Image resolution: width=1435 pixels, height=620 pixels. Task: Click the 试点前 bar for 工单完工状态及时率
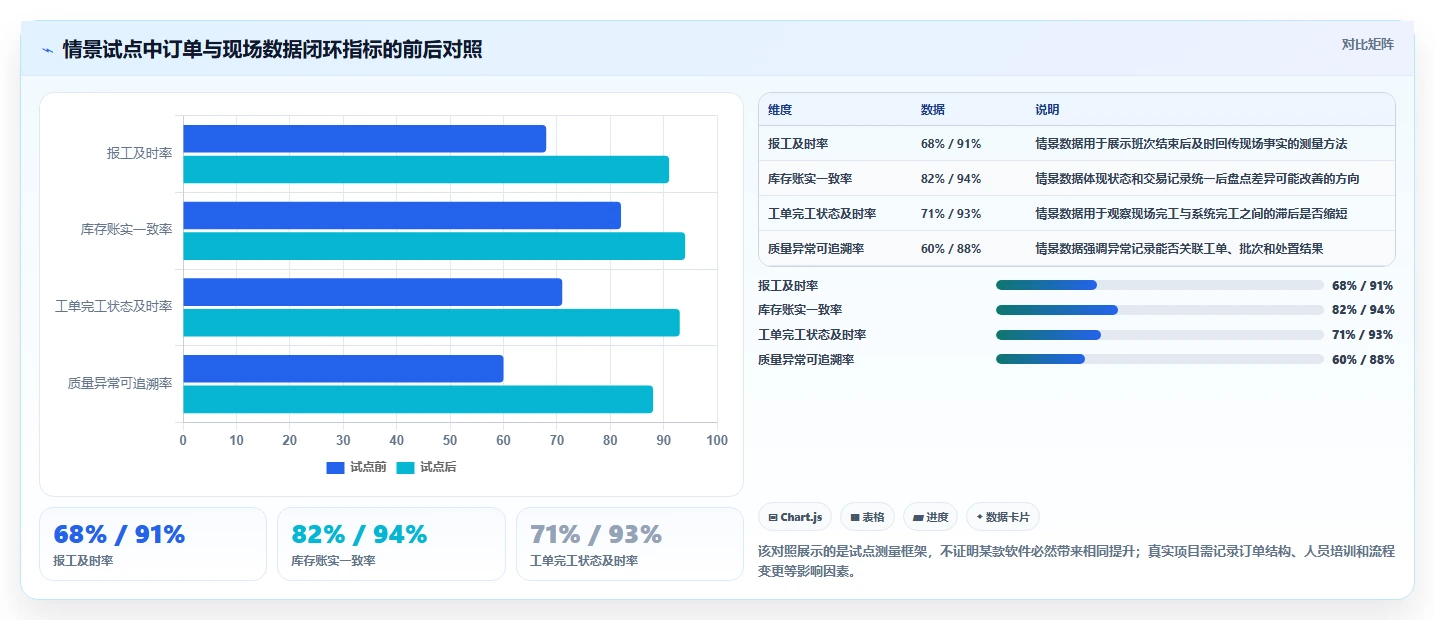pyautogui.click(x=372, y=292)
